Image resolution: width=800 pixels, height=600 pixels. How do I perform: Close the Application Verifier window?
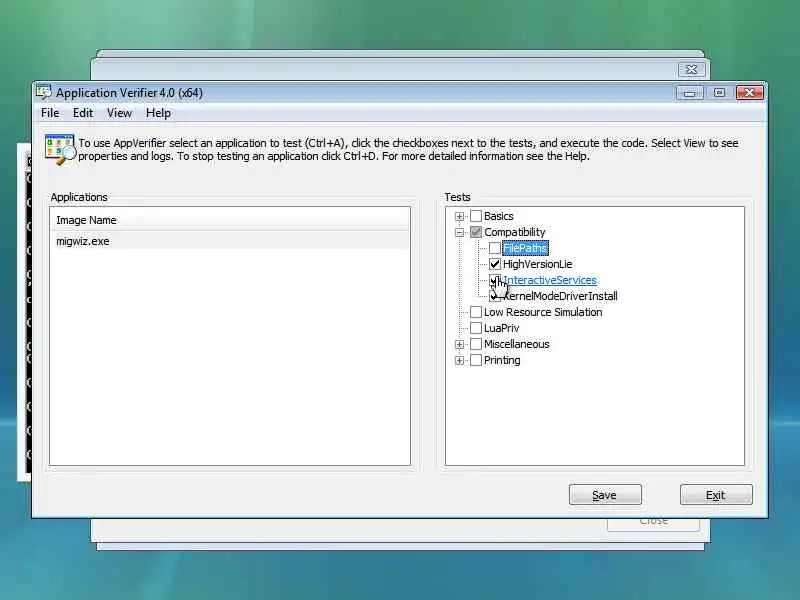[749, 93]
